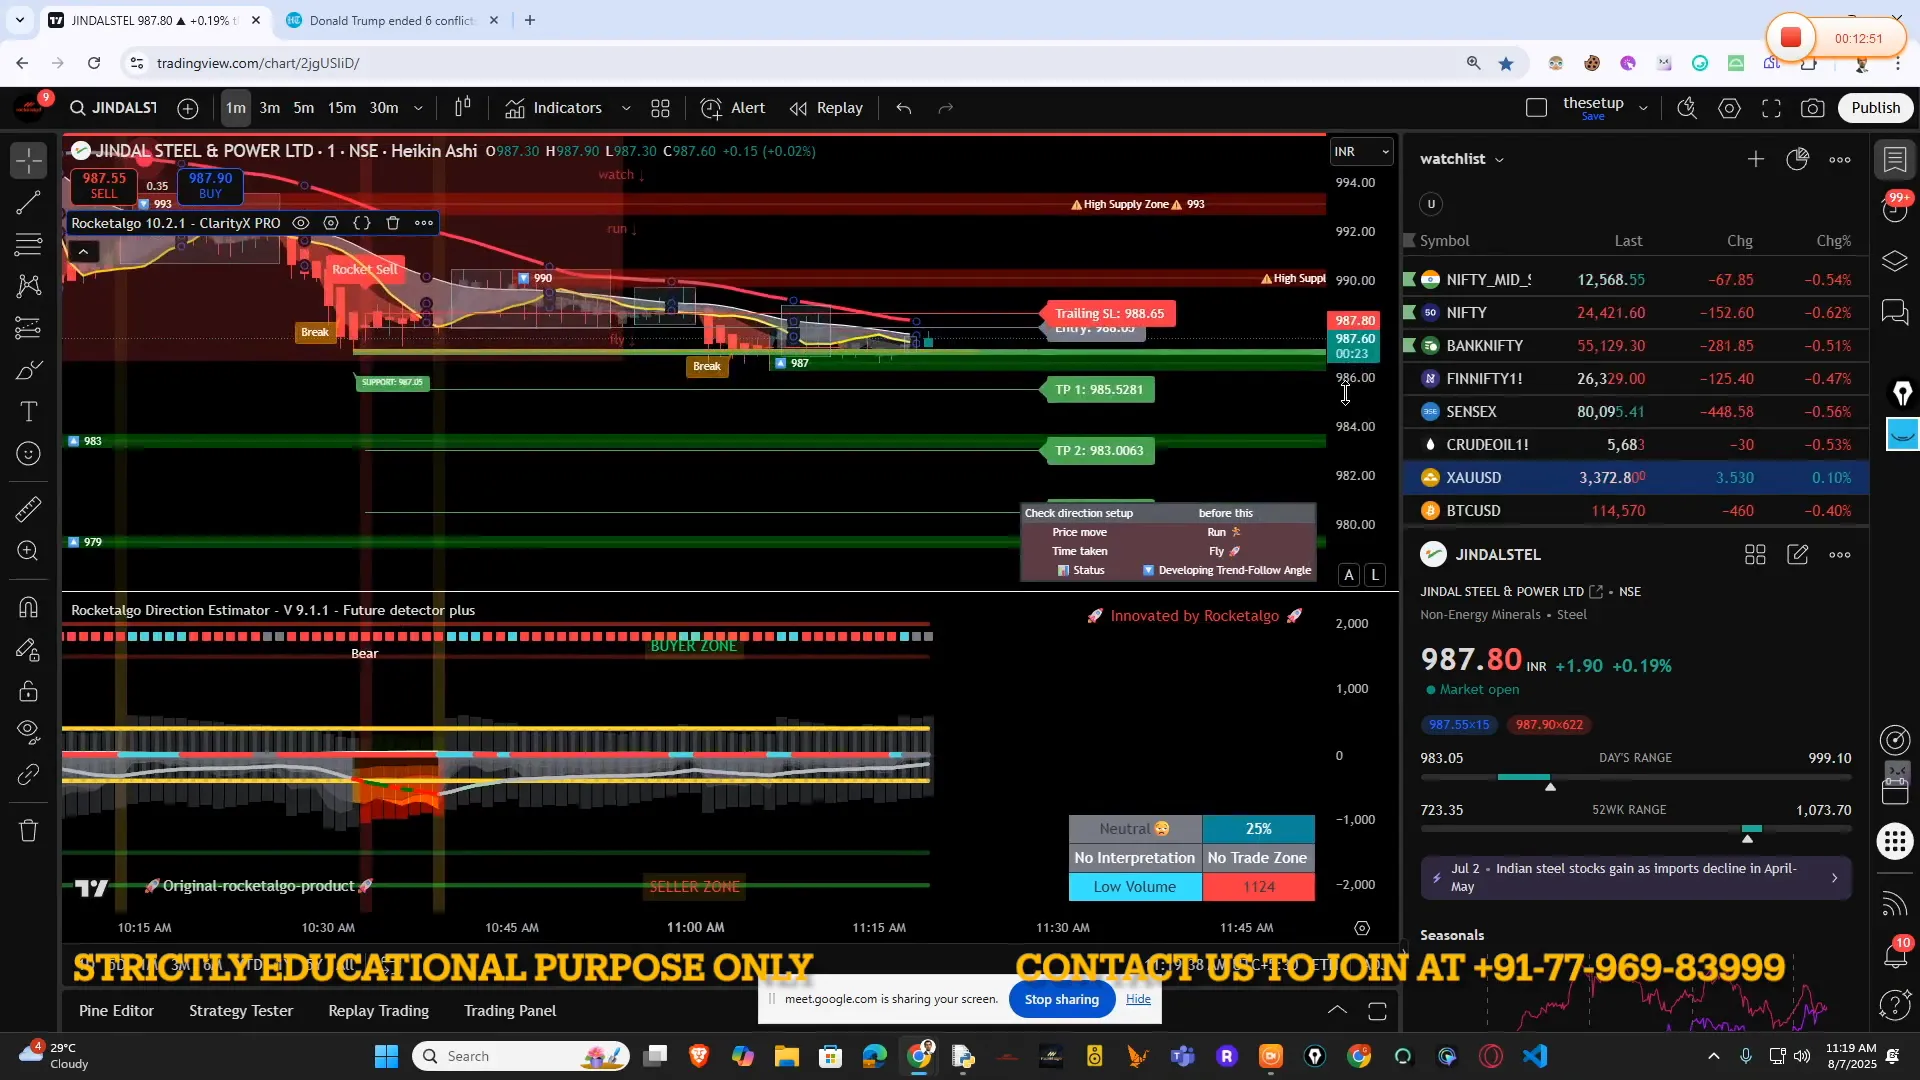Viewport: 1920px width, 1080px height.
Task: Switch to 1m timeframe
Action: click(236, 108)
